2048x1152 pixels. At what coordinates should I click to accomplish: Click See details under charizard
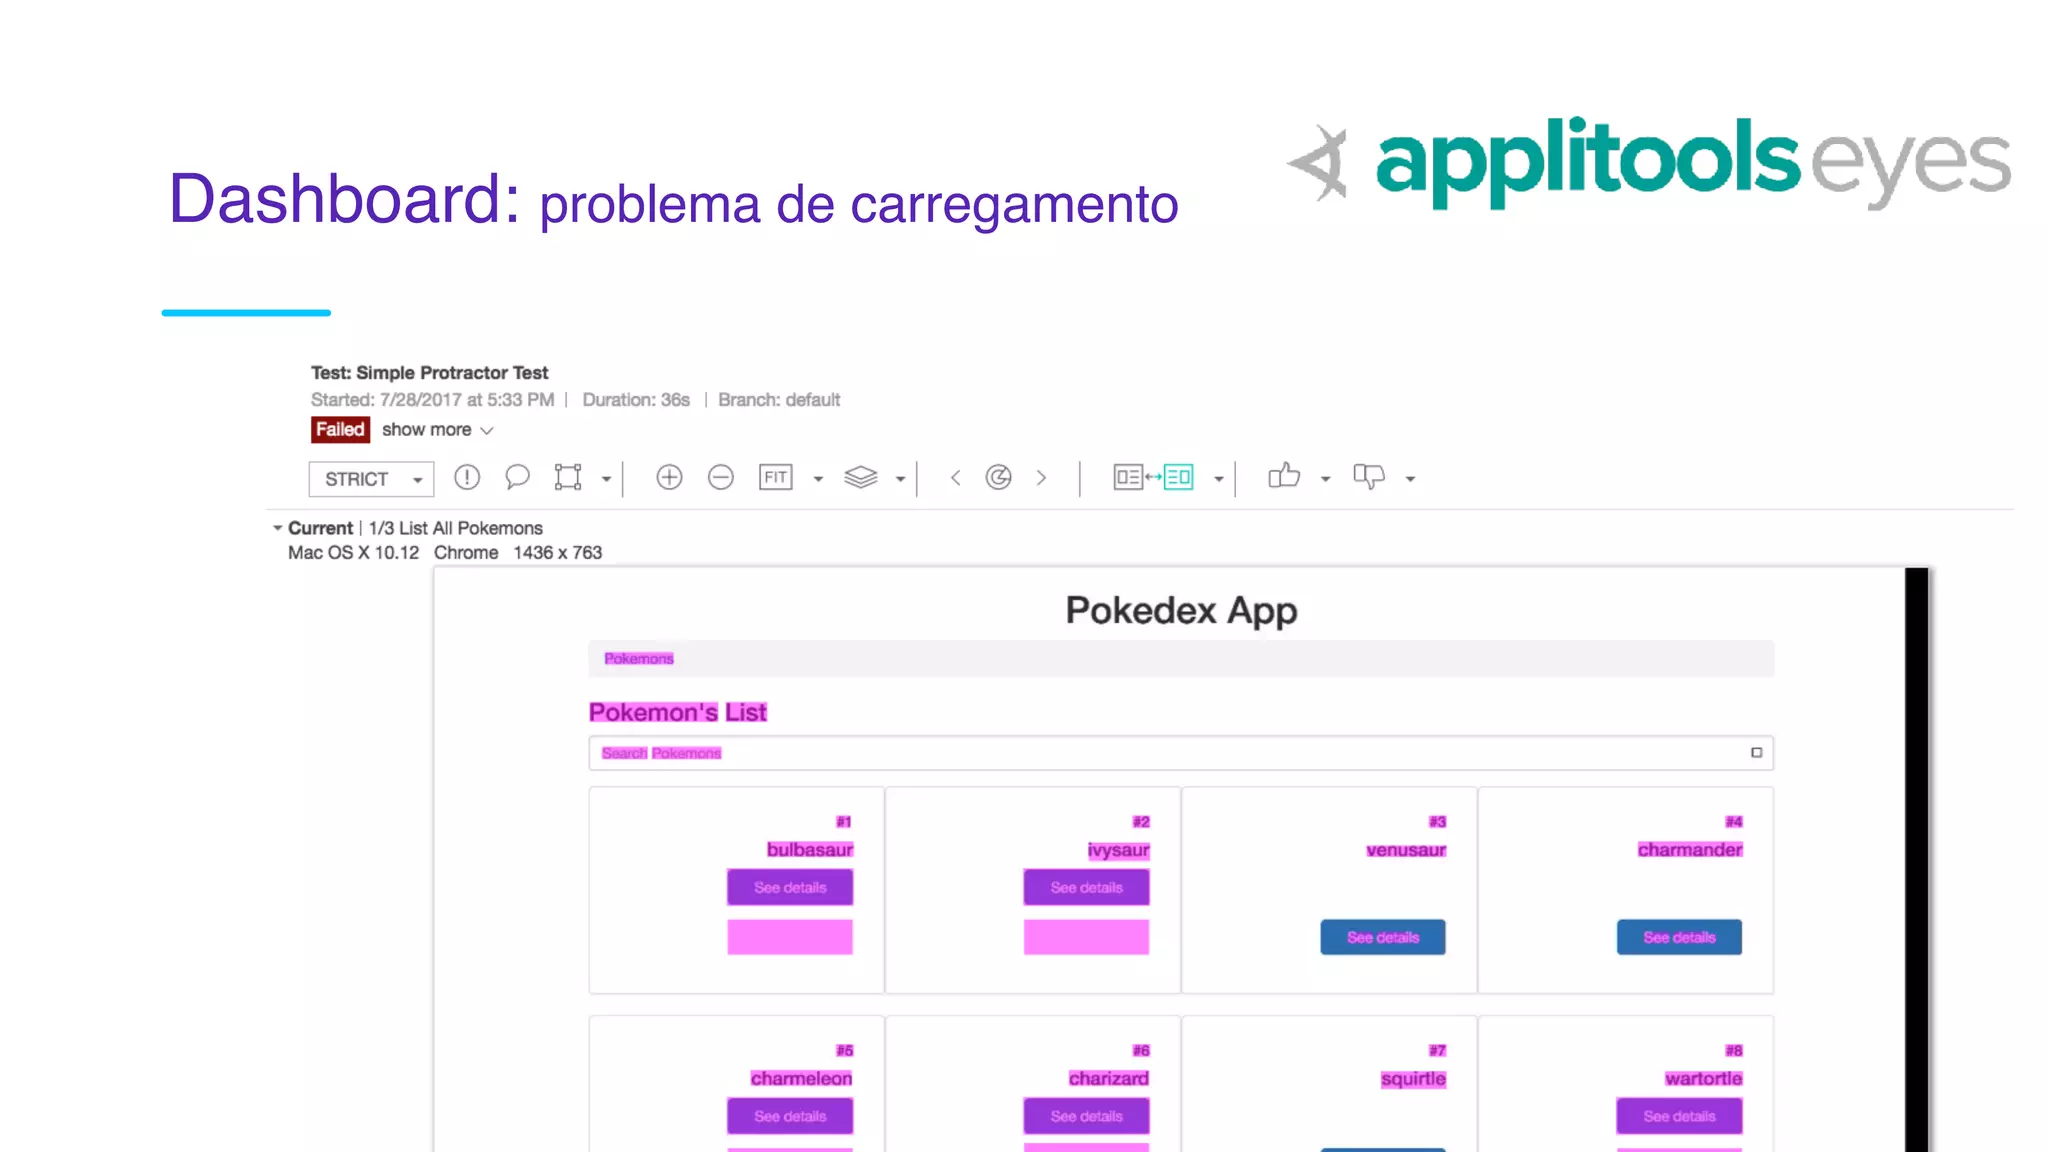point(1086,1116)
